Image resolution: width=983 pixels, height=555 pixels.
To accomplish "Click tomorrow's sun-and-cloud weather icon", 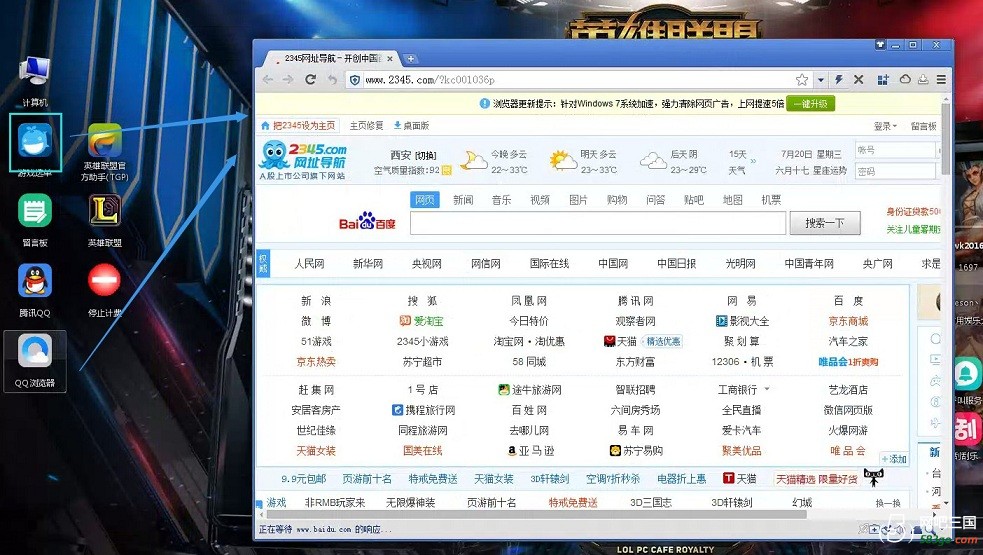I will pos(562,161).
